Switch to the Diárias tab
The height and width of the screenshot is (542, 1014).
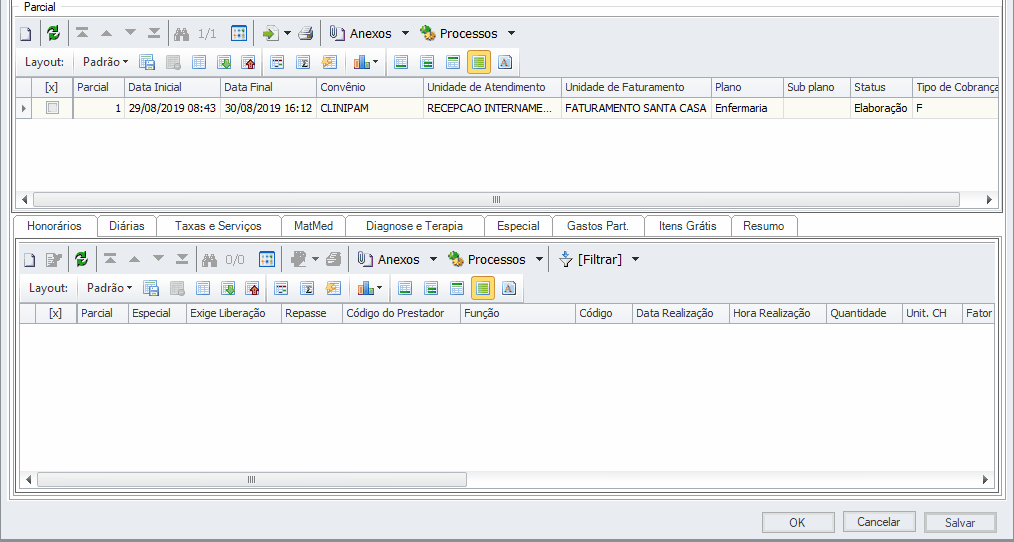pyautogui.click(x=127, y=226)
